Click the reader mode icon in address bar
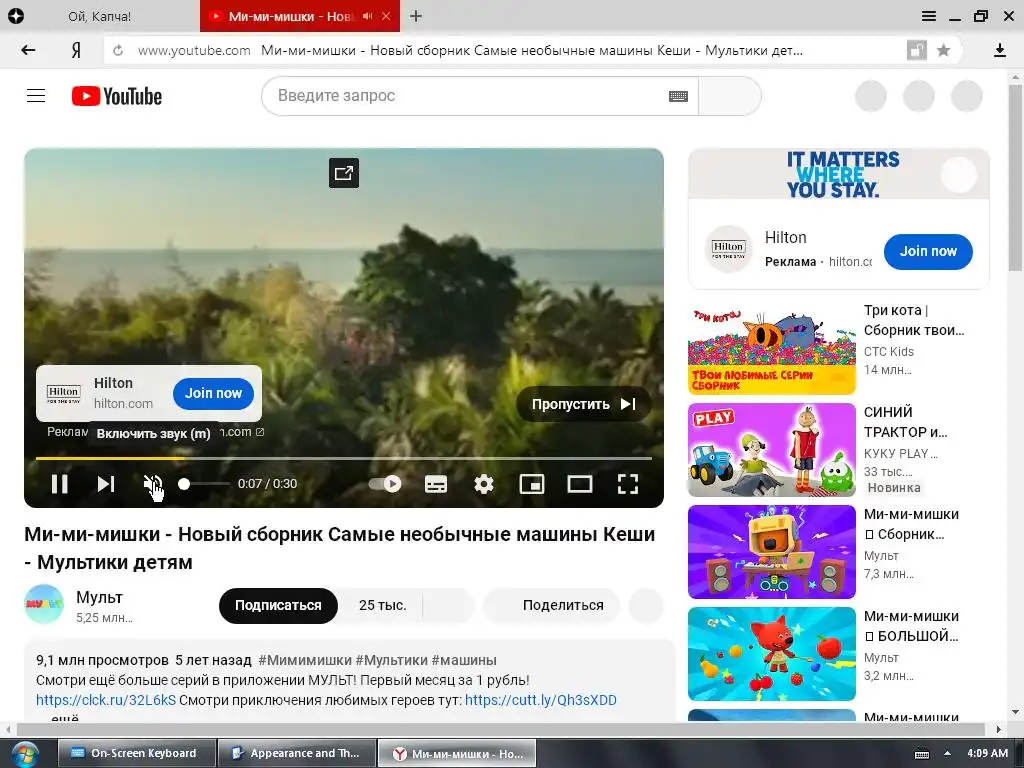The height and width of the screenshot is (768, 1024). coord(916,50)
